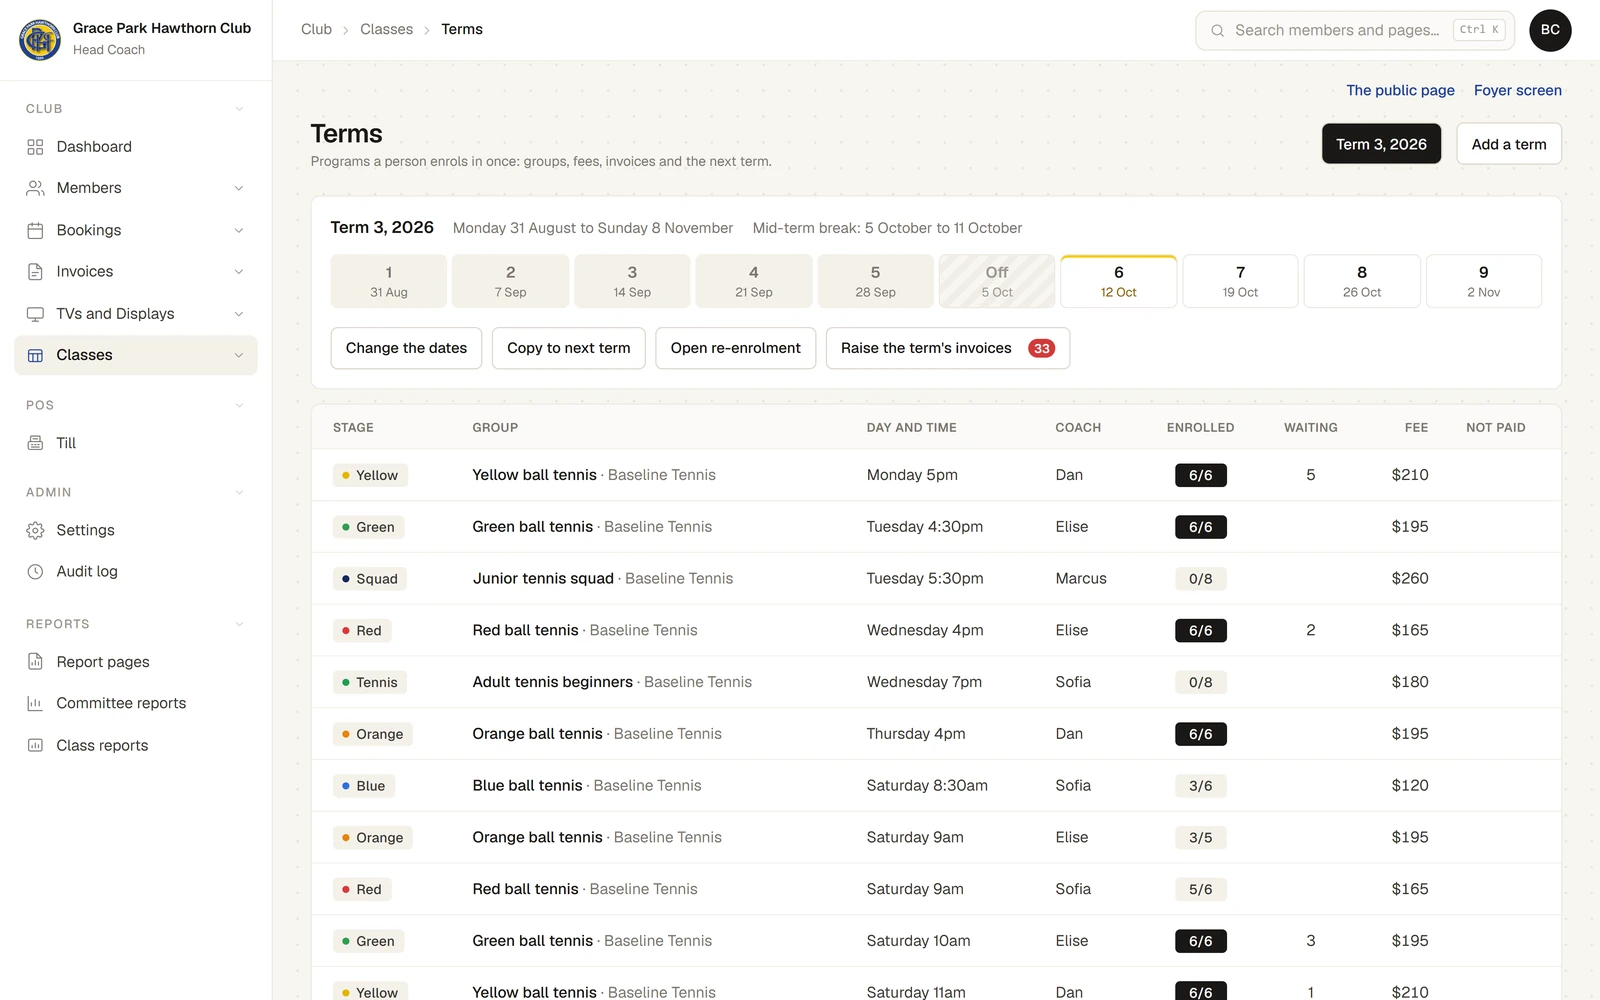Screen dimensions: 1600x1000
Task: Click the search magnifier icon
Action: tap(1217, 31)
